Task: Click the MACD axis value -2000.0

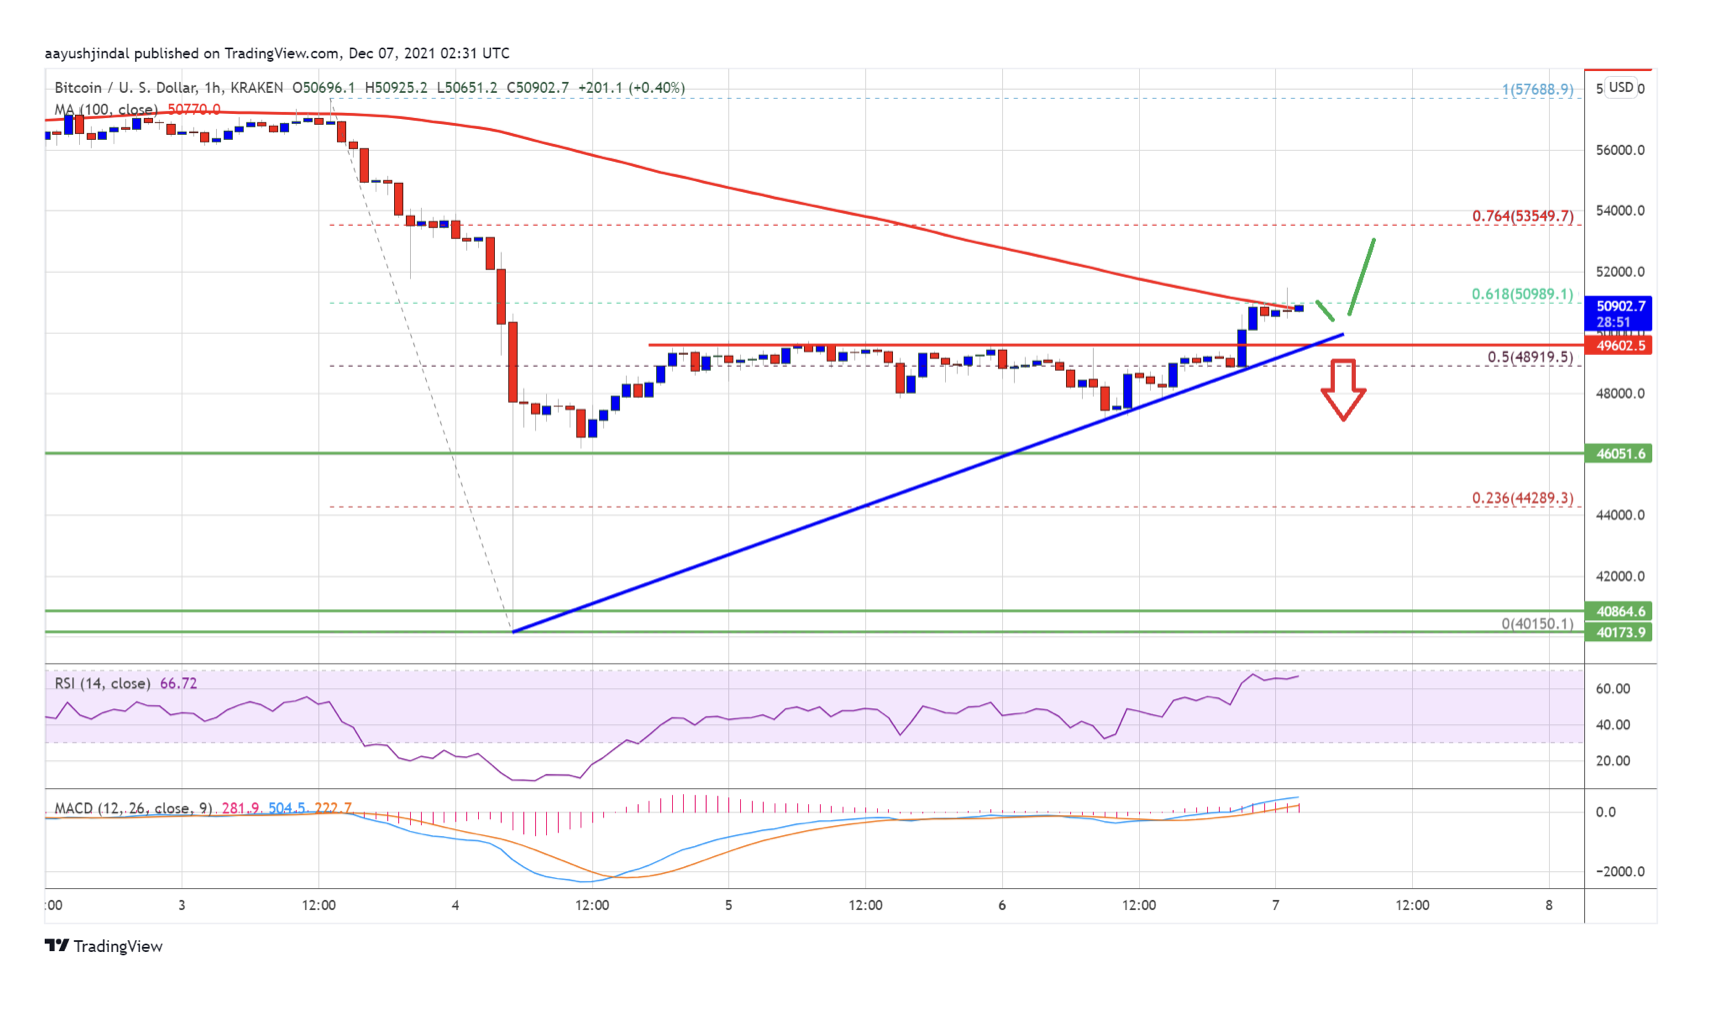Action: click(1620, 871)
